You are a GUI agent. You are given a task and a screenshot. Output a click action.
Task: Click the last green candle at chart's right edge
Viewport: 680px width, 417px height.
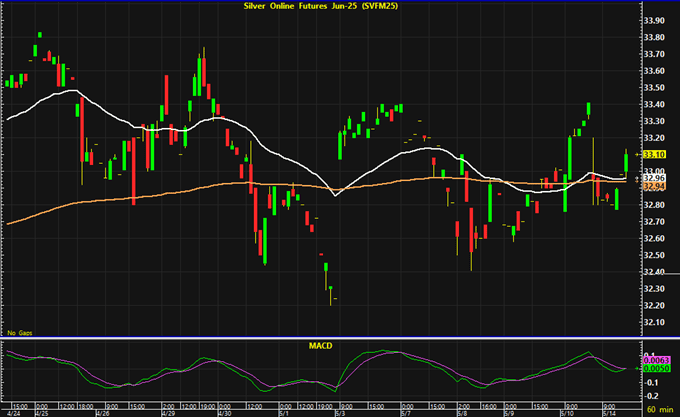626,160
